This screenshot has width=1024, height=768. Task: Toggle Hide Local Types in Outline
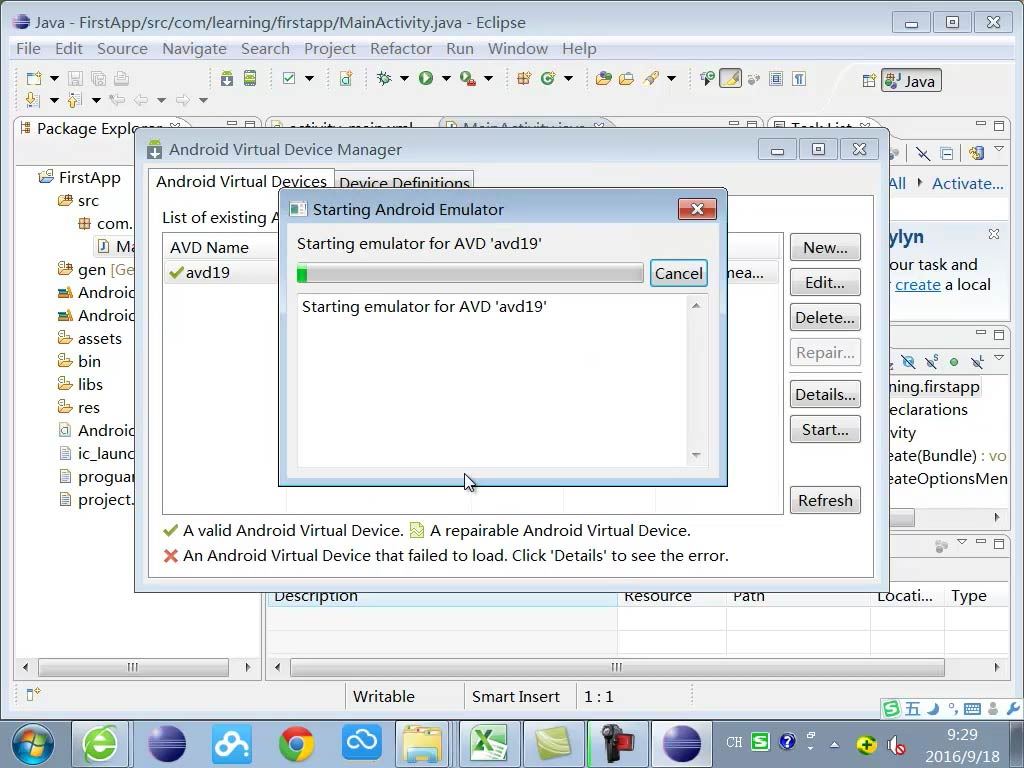tap(977, 362)
